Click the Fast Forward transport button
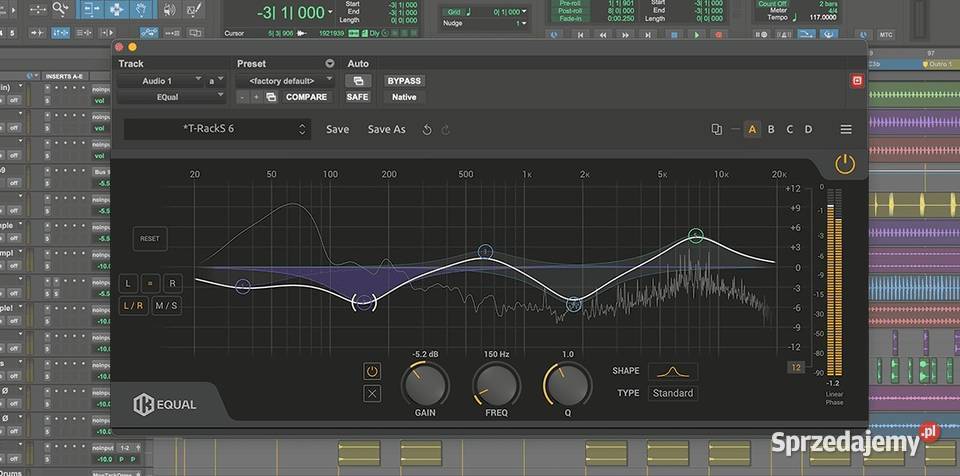The image size is (960, 476). [x=625, y=35]
